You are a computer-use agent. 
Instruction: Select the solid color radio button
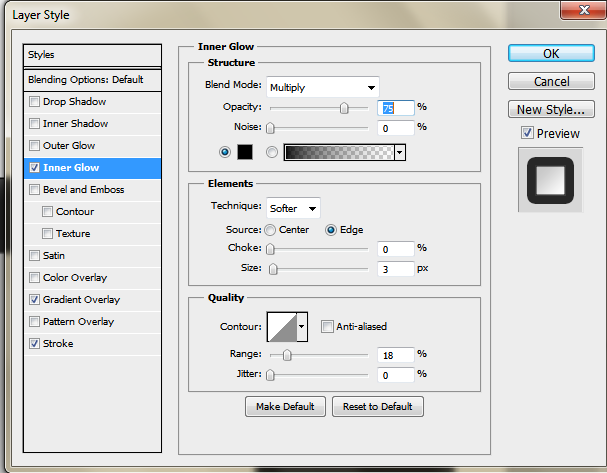pos(225,152)
